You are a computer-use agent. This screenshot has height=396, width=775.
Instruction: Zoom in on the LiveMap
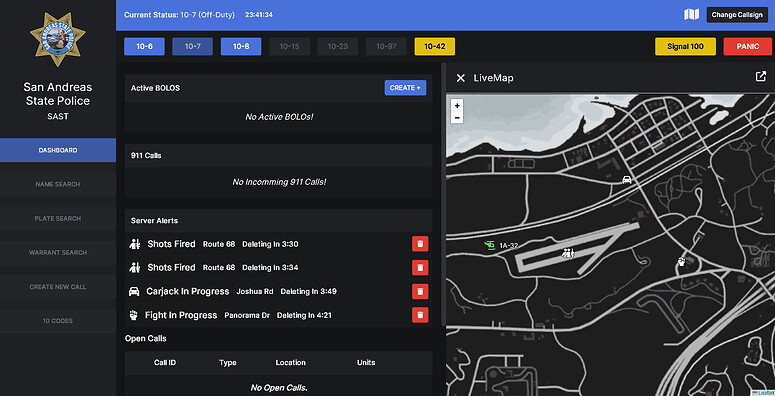click(x=457, y=105)
